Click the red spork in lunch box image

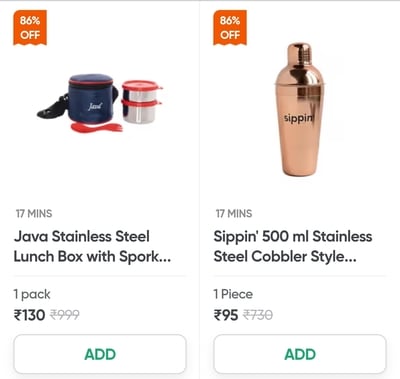[96, 128]
